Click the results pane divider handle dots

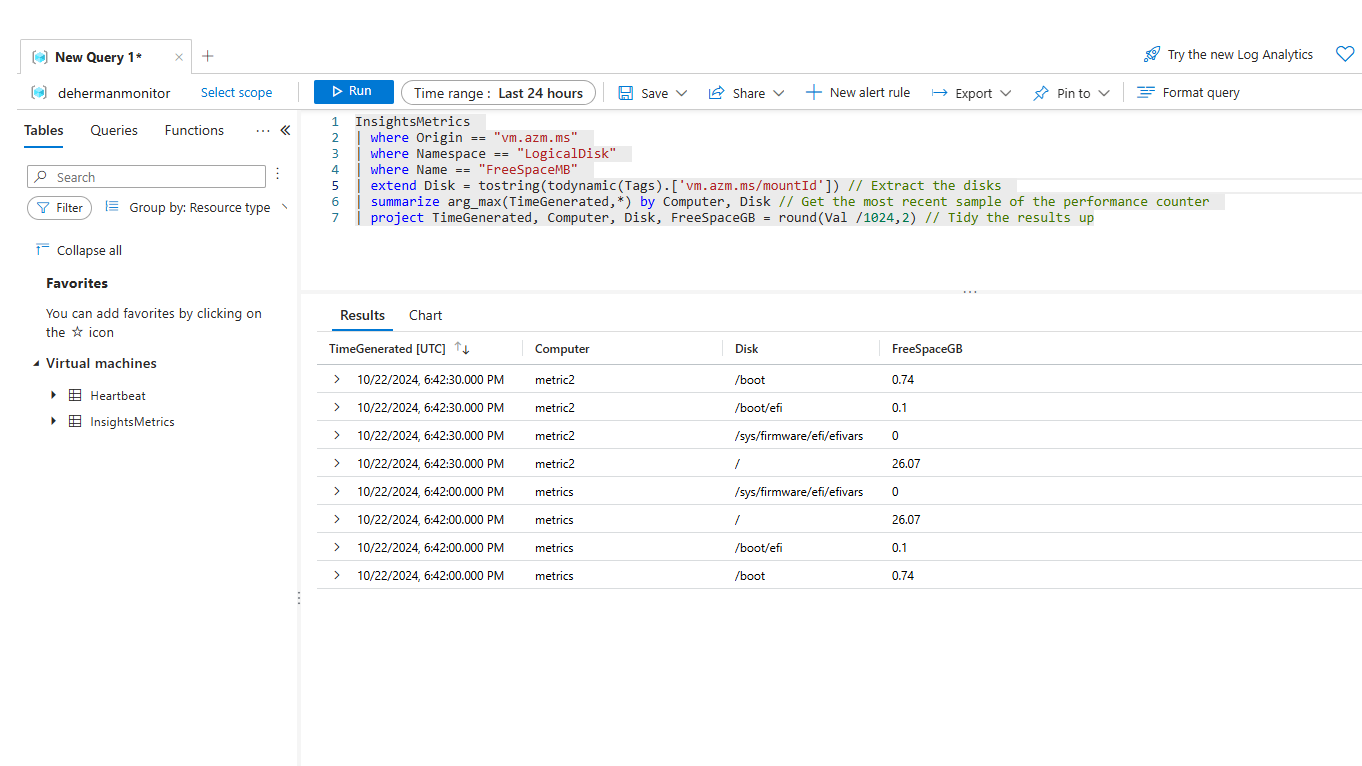click(x=969, y=292)
